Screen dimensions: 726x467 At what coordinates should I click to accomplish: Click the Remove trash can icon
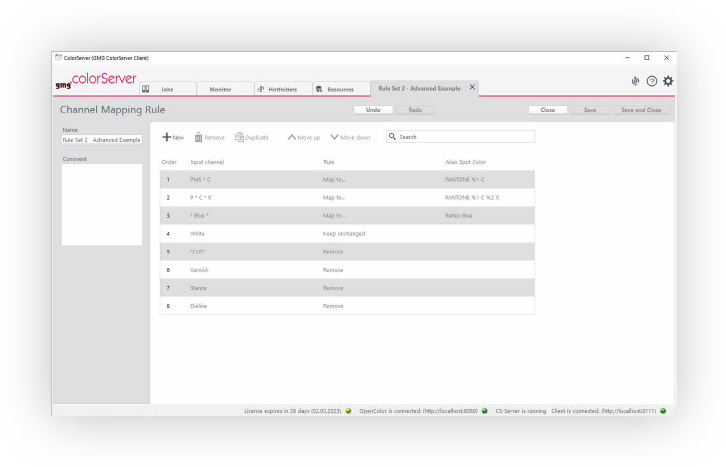pos(198,137)
